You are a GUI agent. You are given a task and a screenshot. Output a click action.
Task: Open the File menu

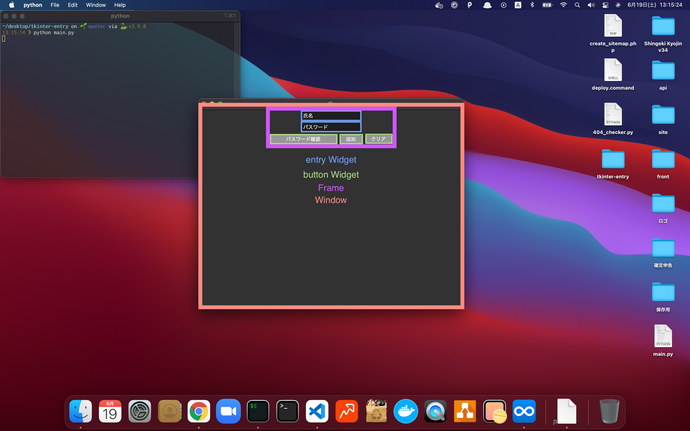55,5
